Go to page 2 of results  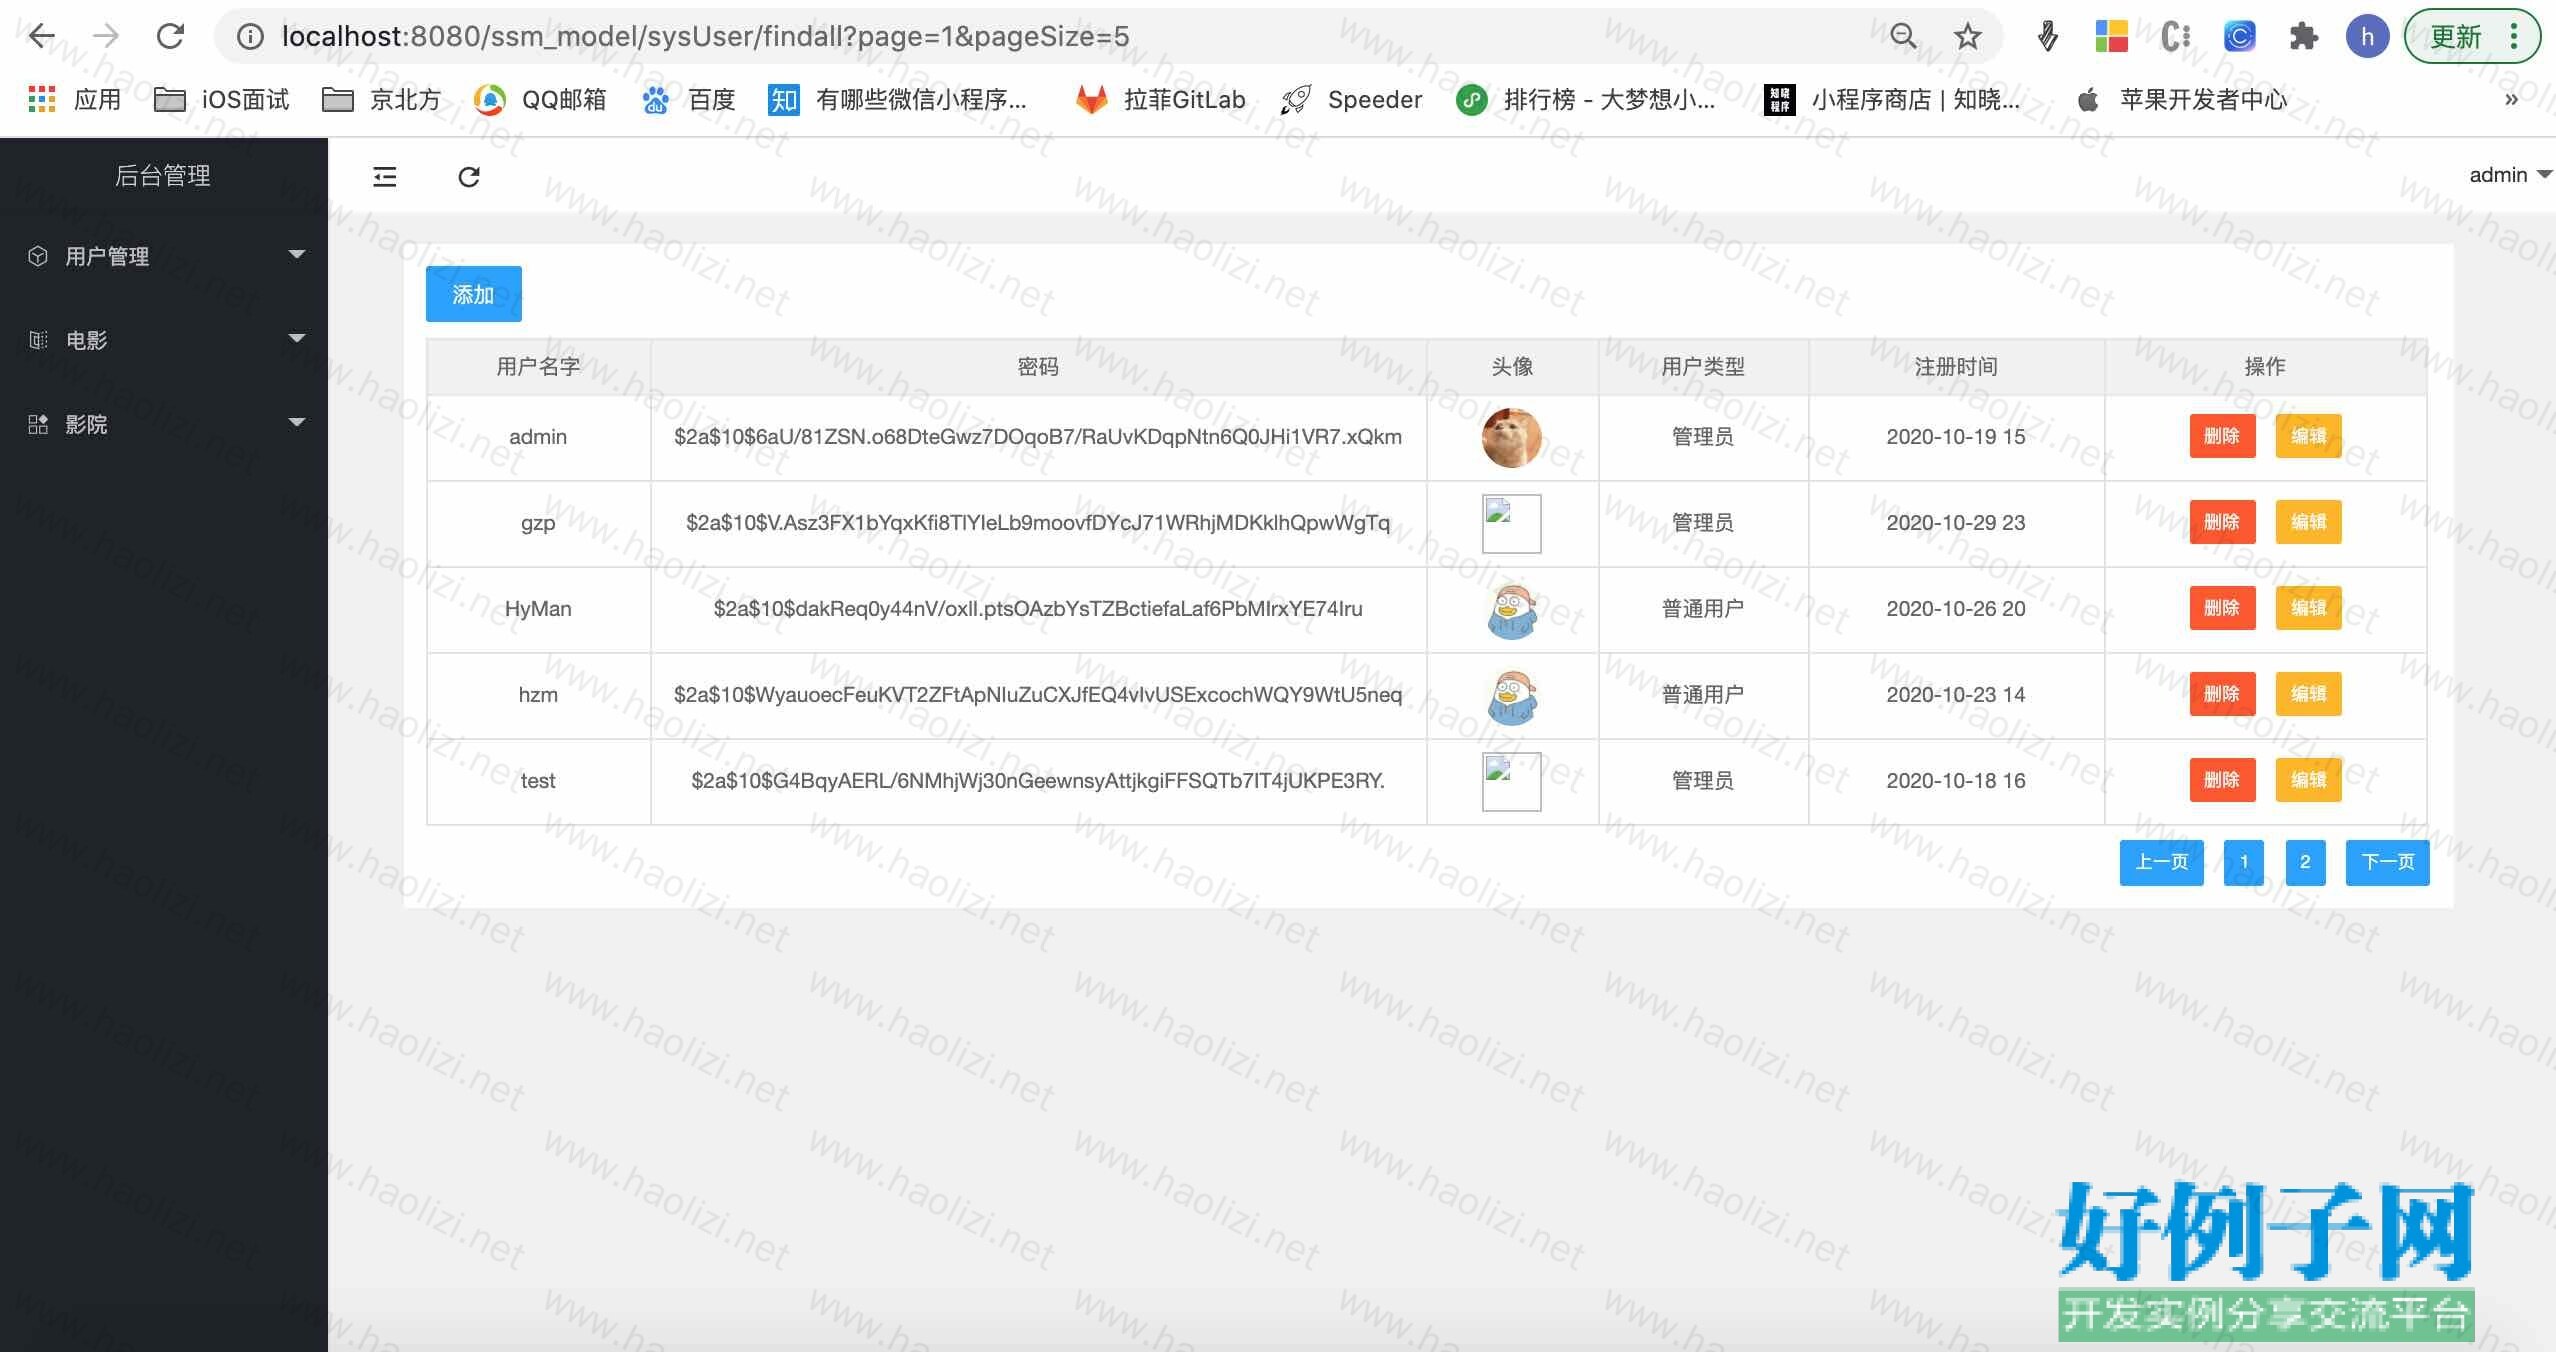coord(2304,862)
